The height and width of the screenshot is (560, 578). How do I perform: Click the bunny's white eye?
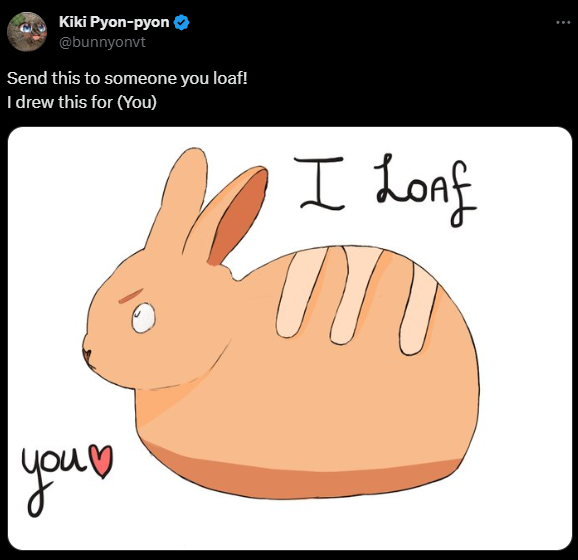click(x=144, y=318)
